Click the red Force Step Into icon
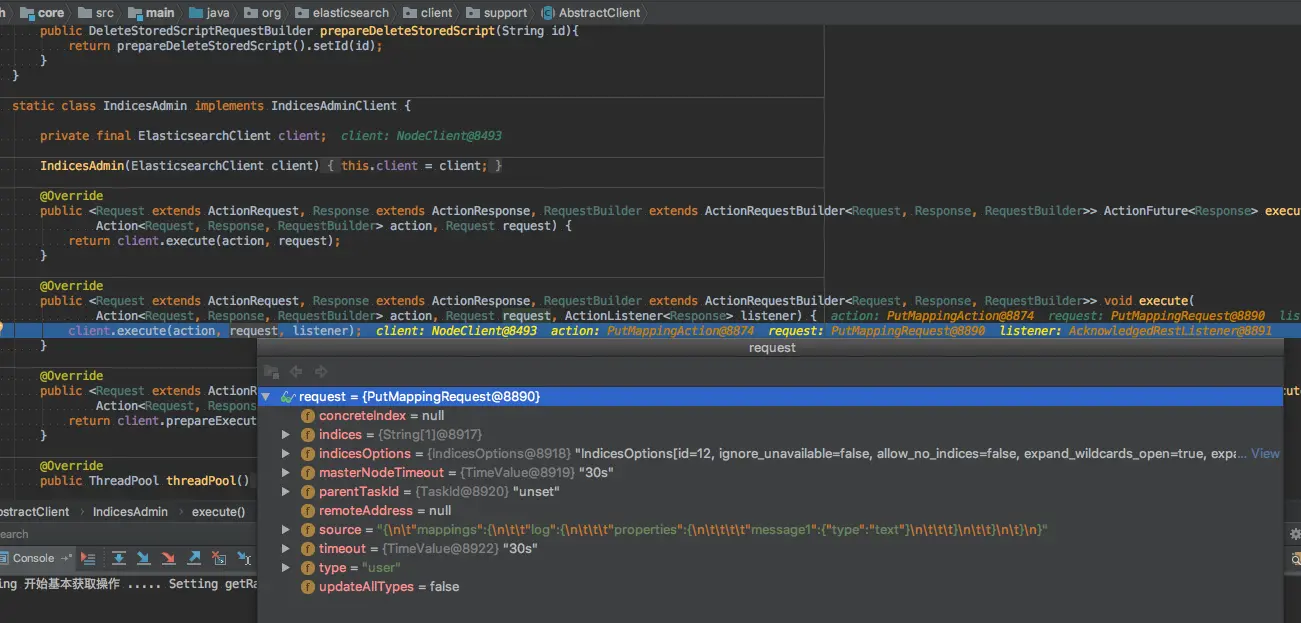 click(x=168, y=558)
